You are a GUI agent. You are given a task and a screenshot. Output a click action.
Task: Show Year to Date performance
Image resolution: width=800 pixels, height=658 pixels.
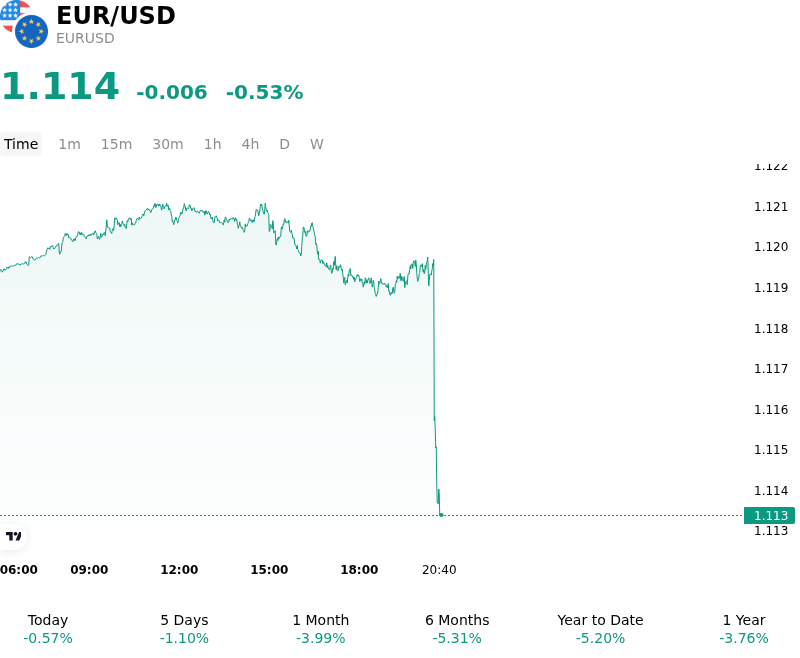click(600, 629)
